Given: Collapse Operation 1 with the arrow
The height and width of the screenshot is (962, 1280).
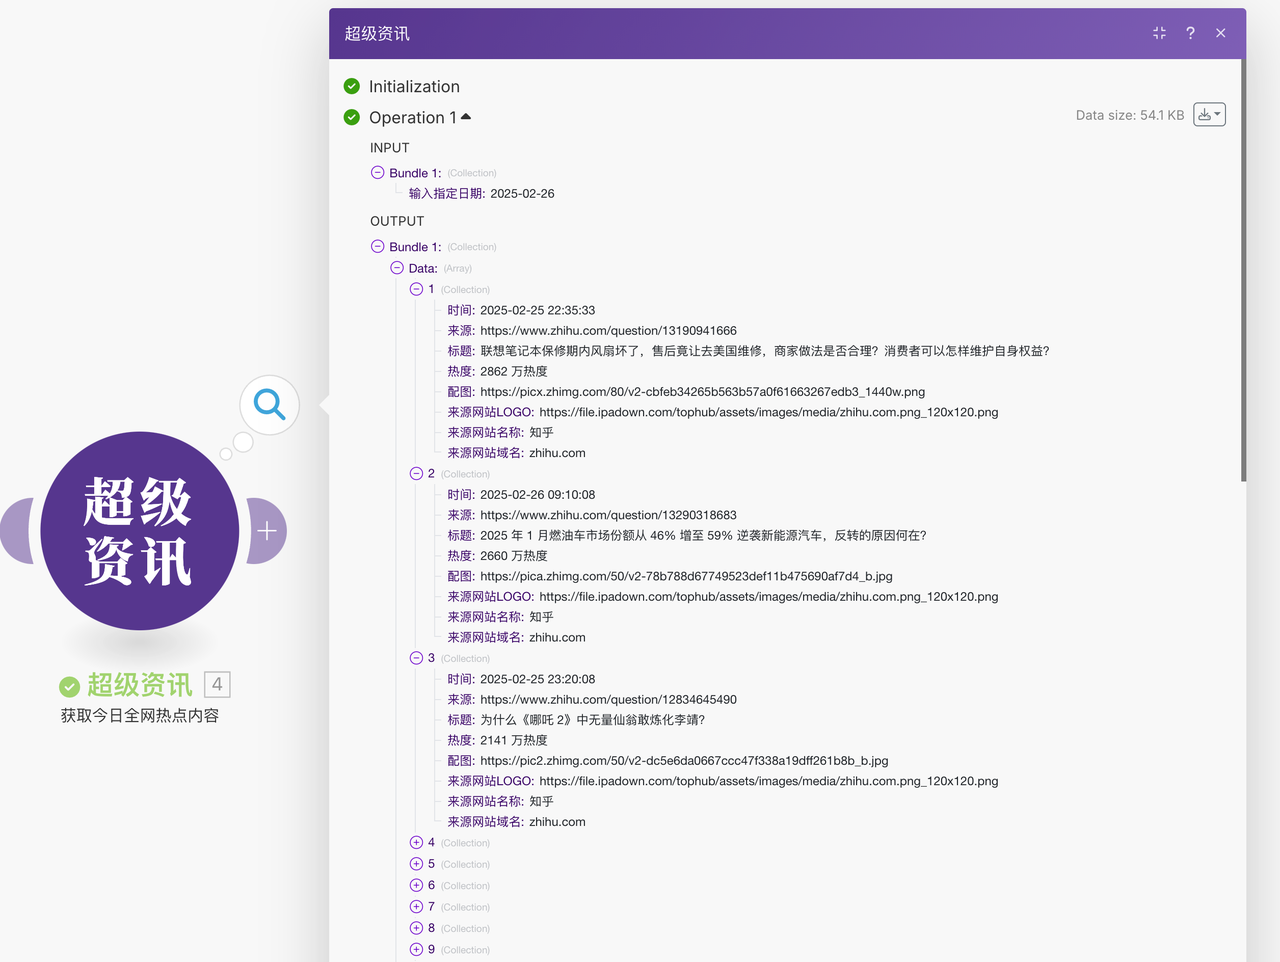Looking at the screenshot, I should pyautogui.click(x=466, y=117).
